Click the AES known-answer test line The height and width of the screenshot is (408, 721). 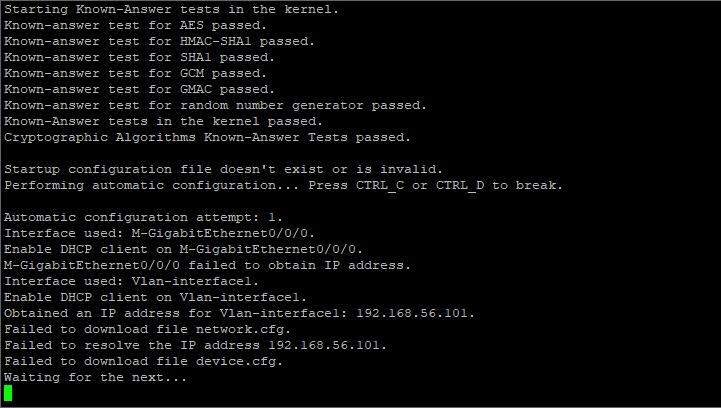point(135,25)
